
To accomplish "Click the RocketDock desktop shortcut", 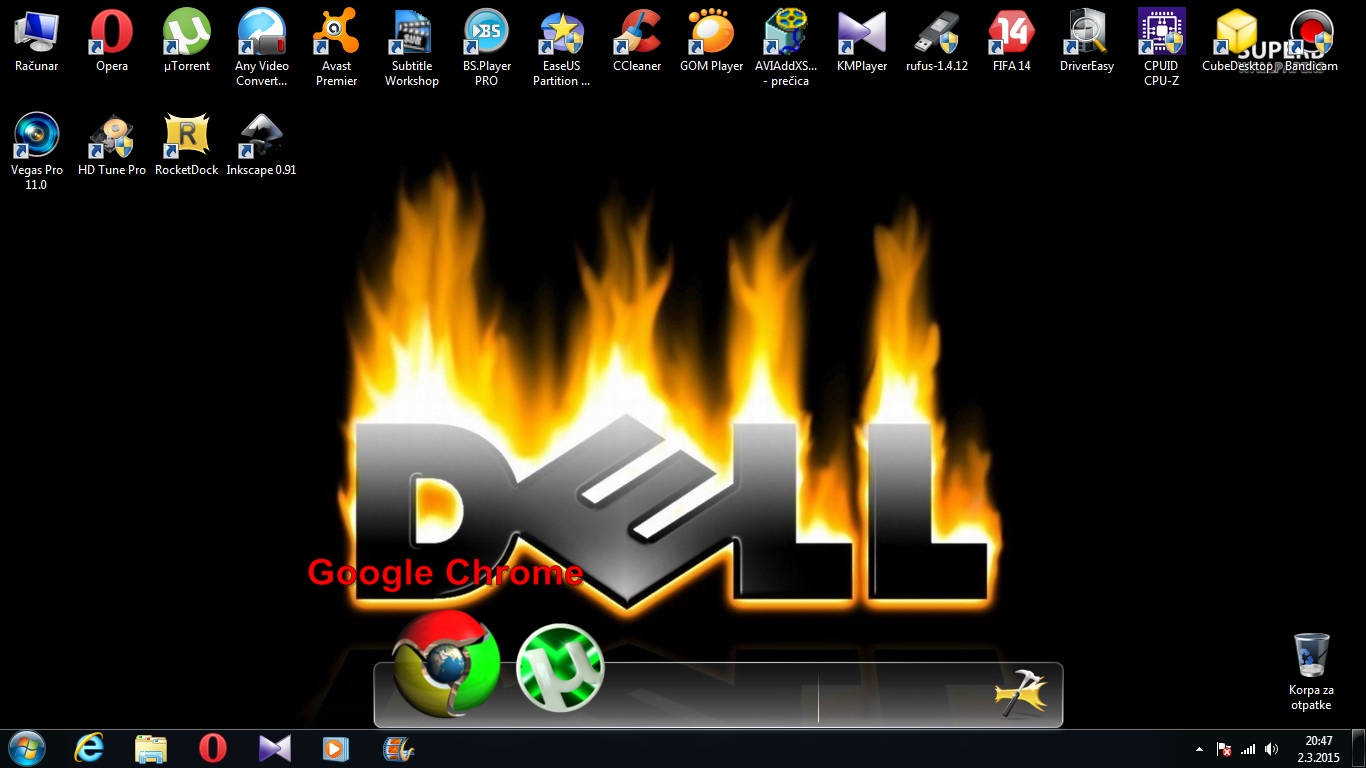I will click(187, 145).
